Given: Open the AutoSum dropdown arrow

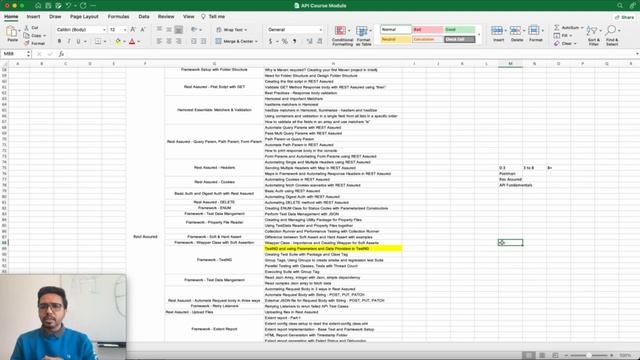Looking at the screenshot, I should point(582,27).
